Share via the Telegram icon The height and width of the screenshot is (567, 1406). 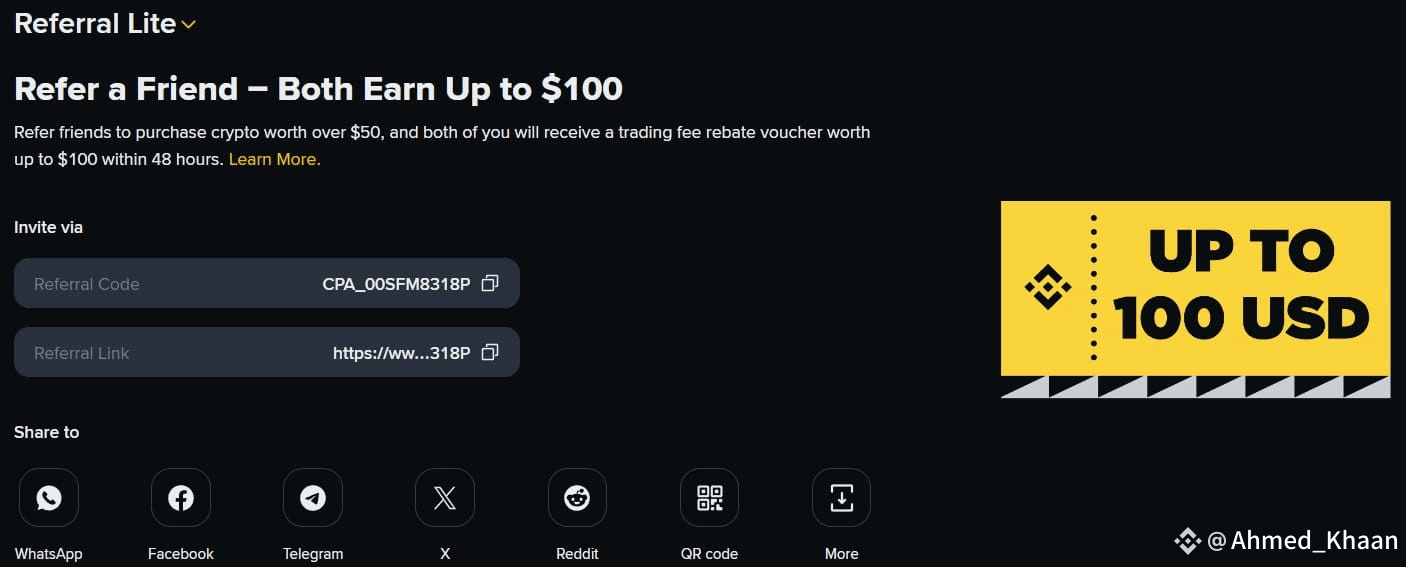tap(313, 498)
